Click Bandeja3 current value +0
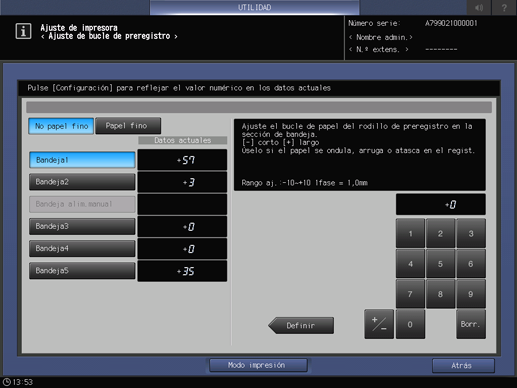 (182, 226)
